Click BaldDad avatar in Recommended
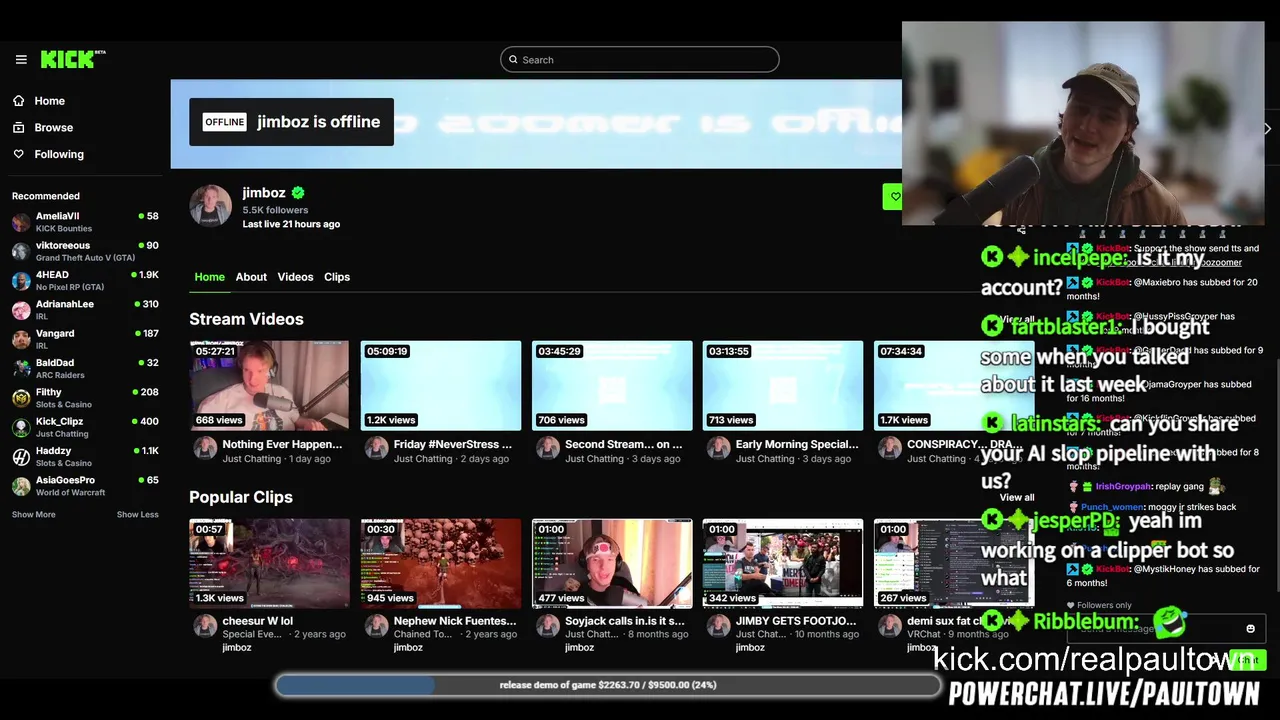 point(21,369)
